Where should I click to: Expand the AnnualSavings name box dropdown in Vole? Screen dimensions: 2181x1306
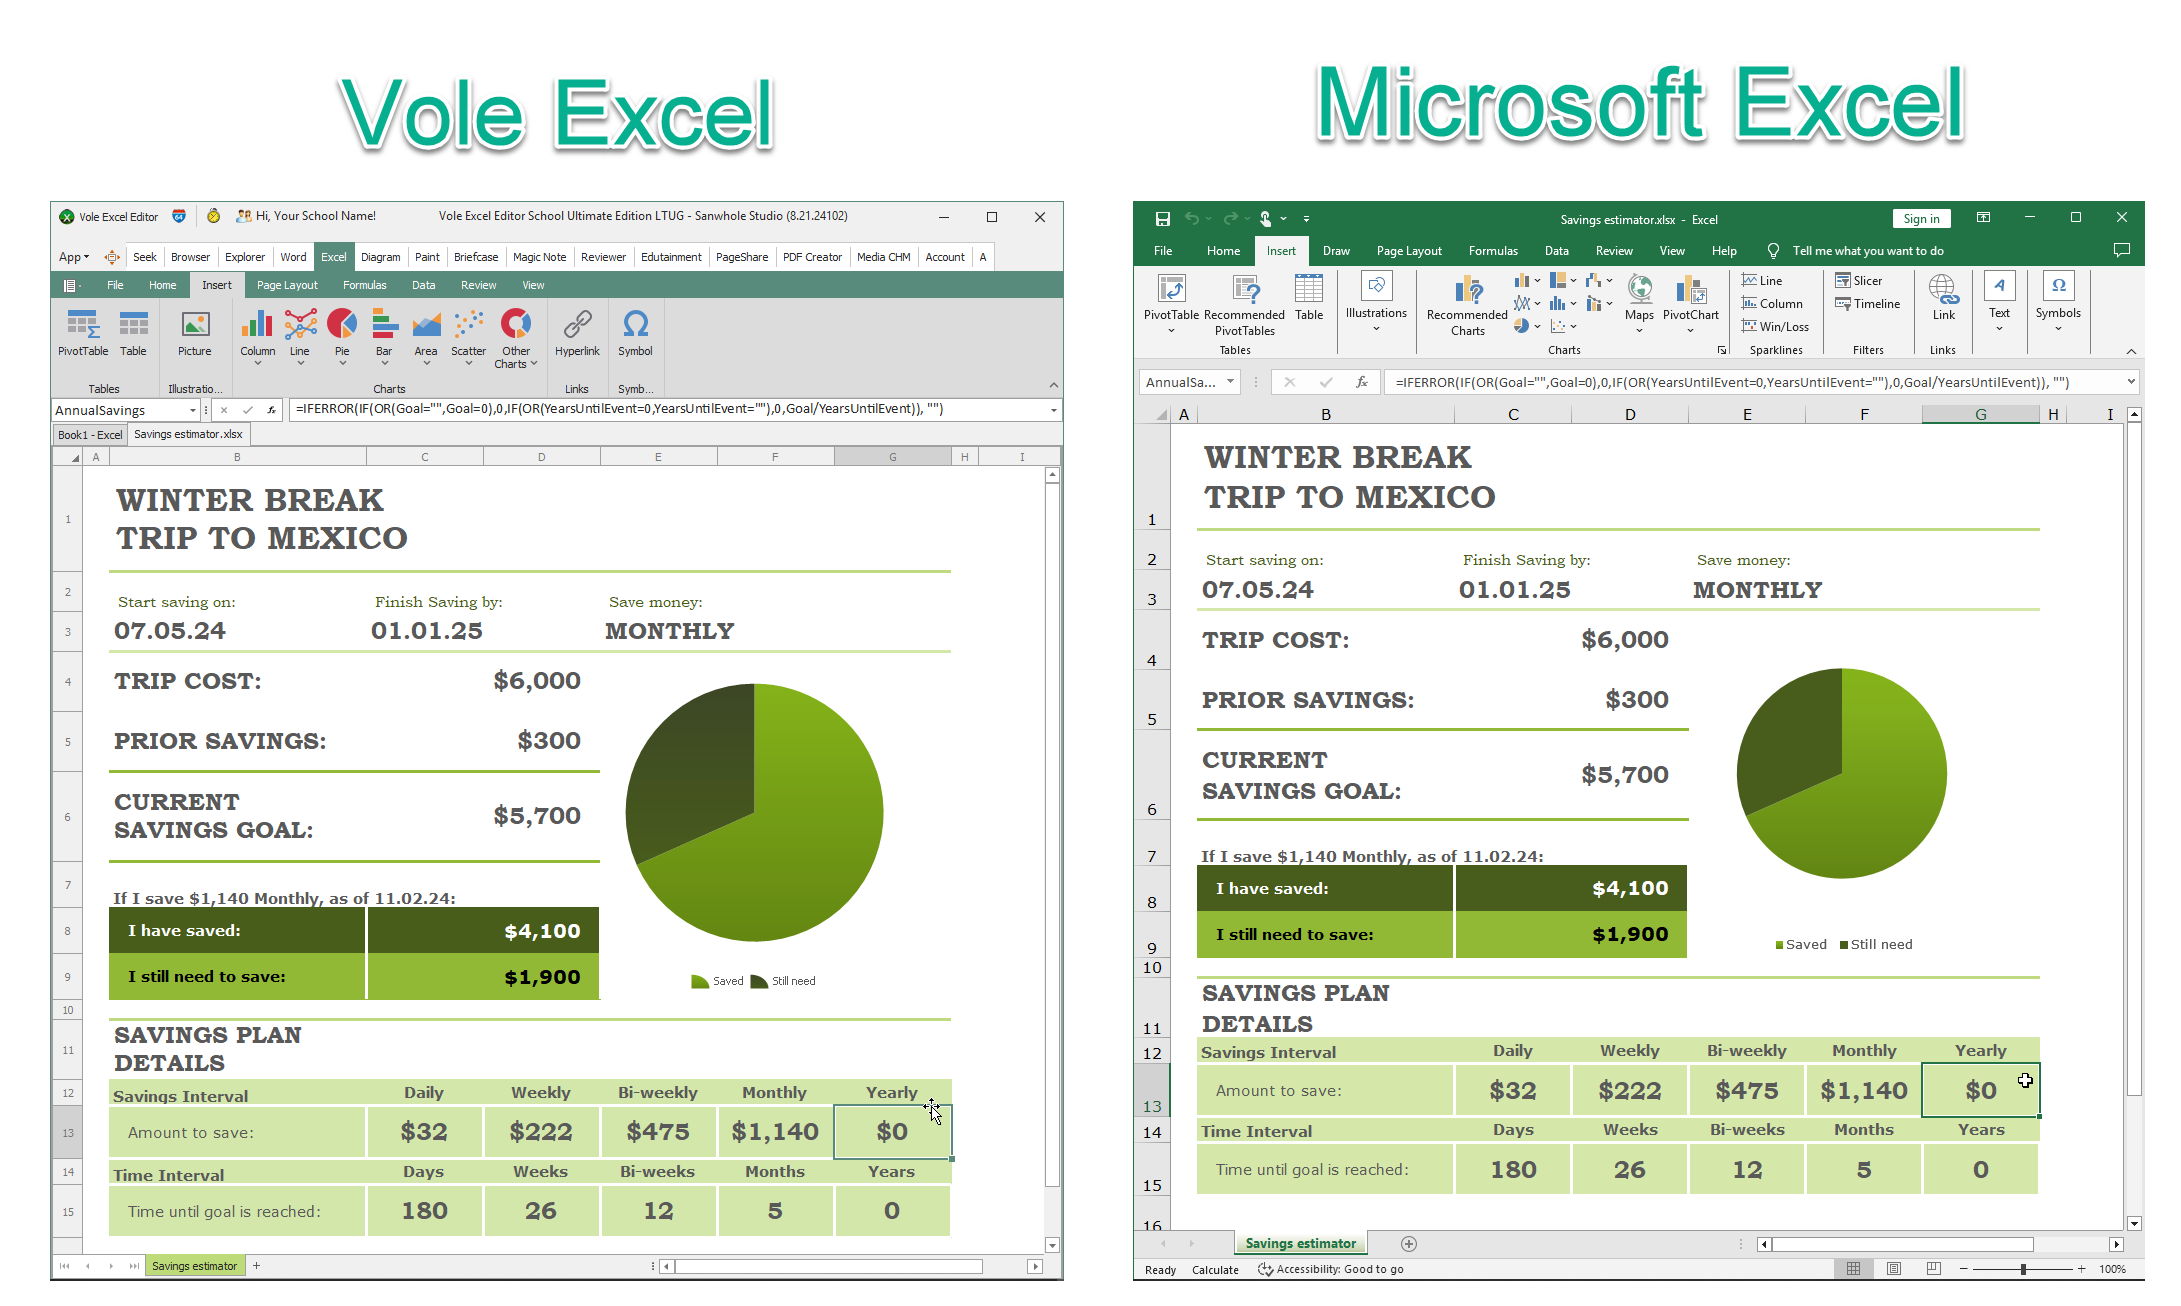click(x=192, y=410)
